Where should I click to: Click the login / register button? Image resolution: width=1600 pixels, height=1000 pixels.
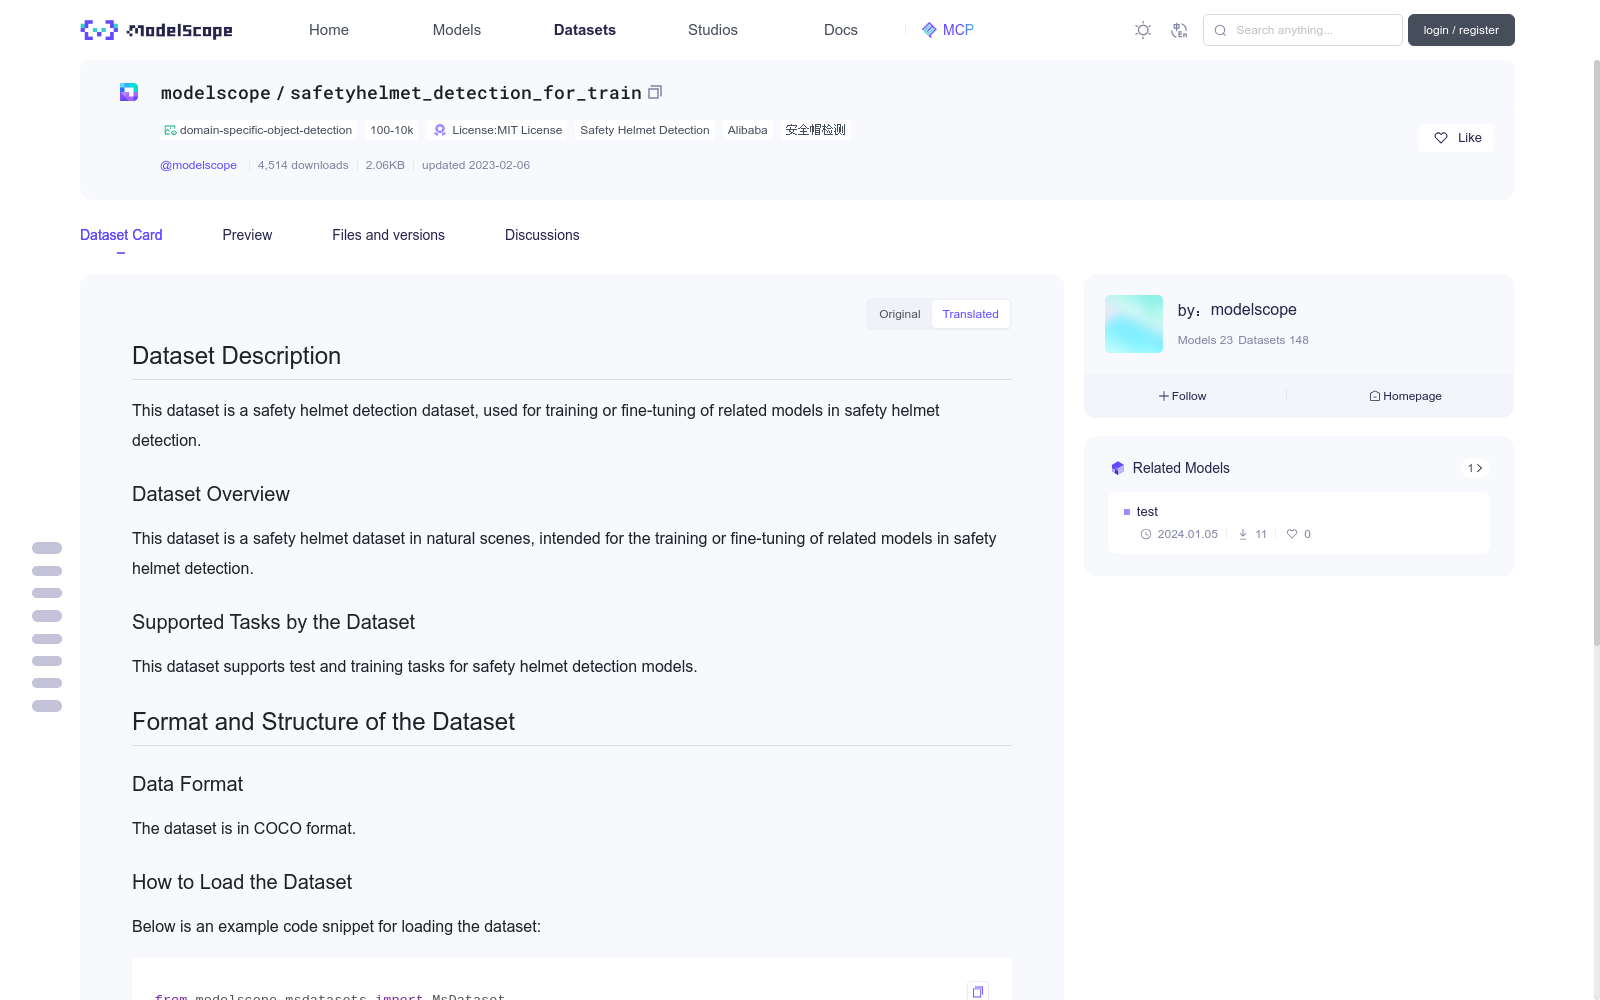[1461, 30]
